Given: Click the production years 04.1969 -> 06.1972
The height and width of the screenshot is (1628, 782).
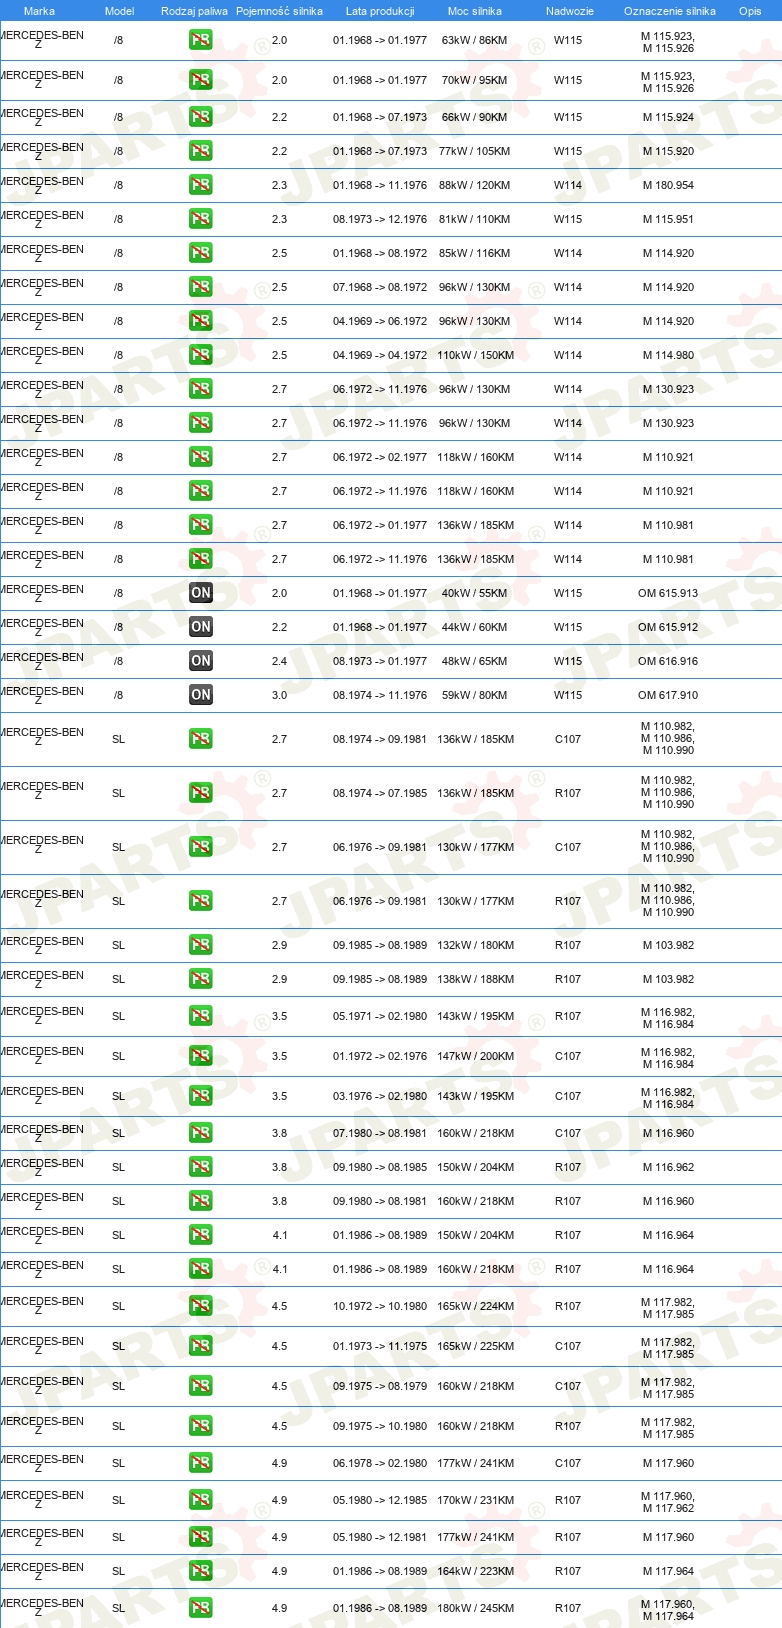Looking at the screenshot, I should [x=380, y=322].
